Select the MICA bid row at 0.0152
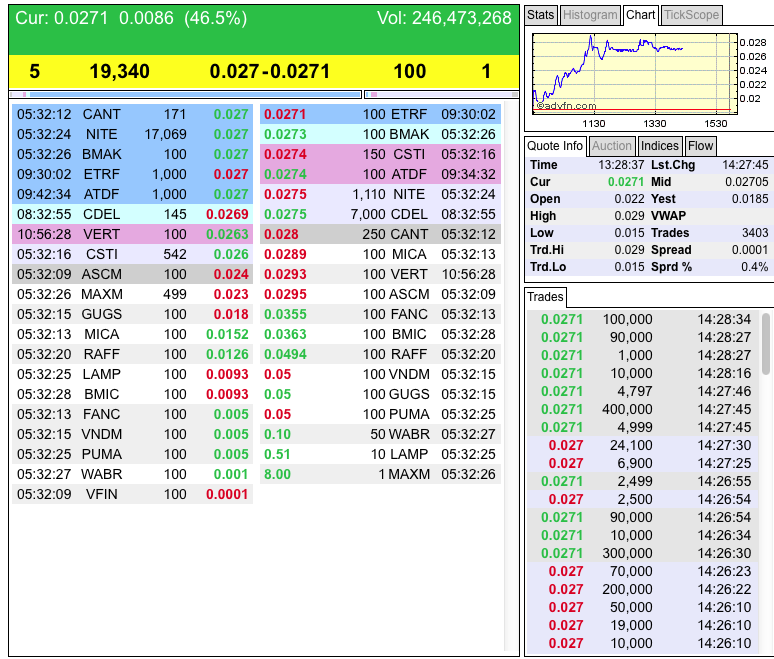 pos(132,334)
